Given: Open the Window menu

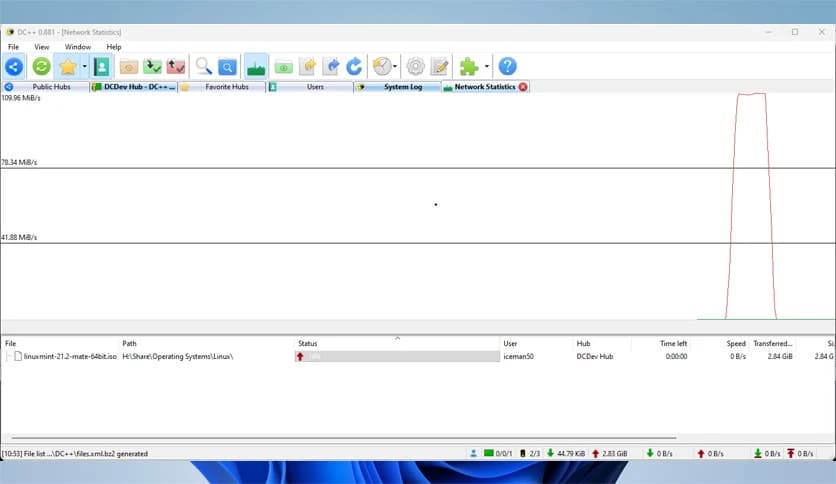Looking at the screenshot, I should click(78, 47).
